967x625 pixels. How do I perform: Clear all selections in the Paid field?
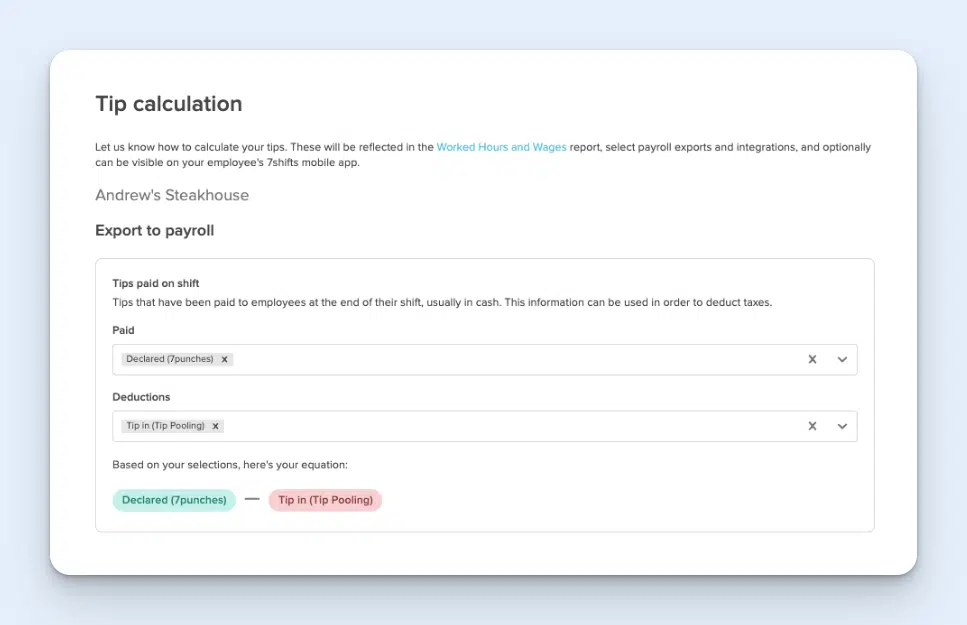click(813, 360)
